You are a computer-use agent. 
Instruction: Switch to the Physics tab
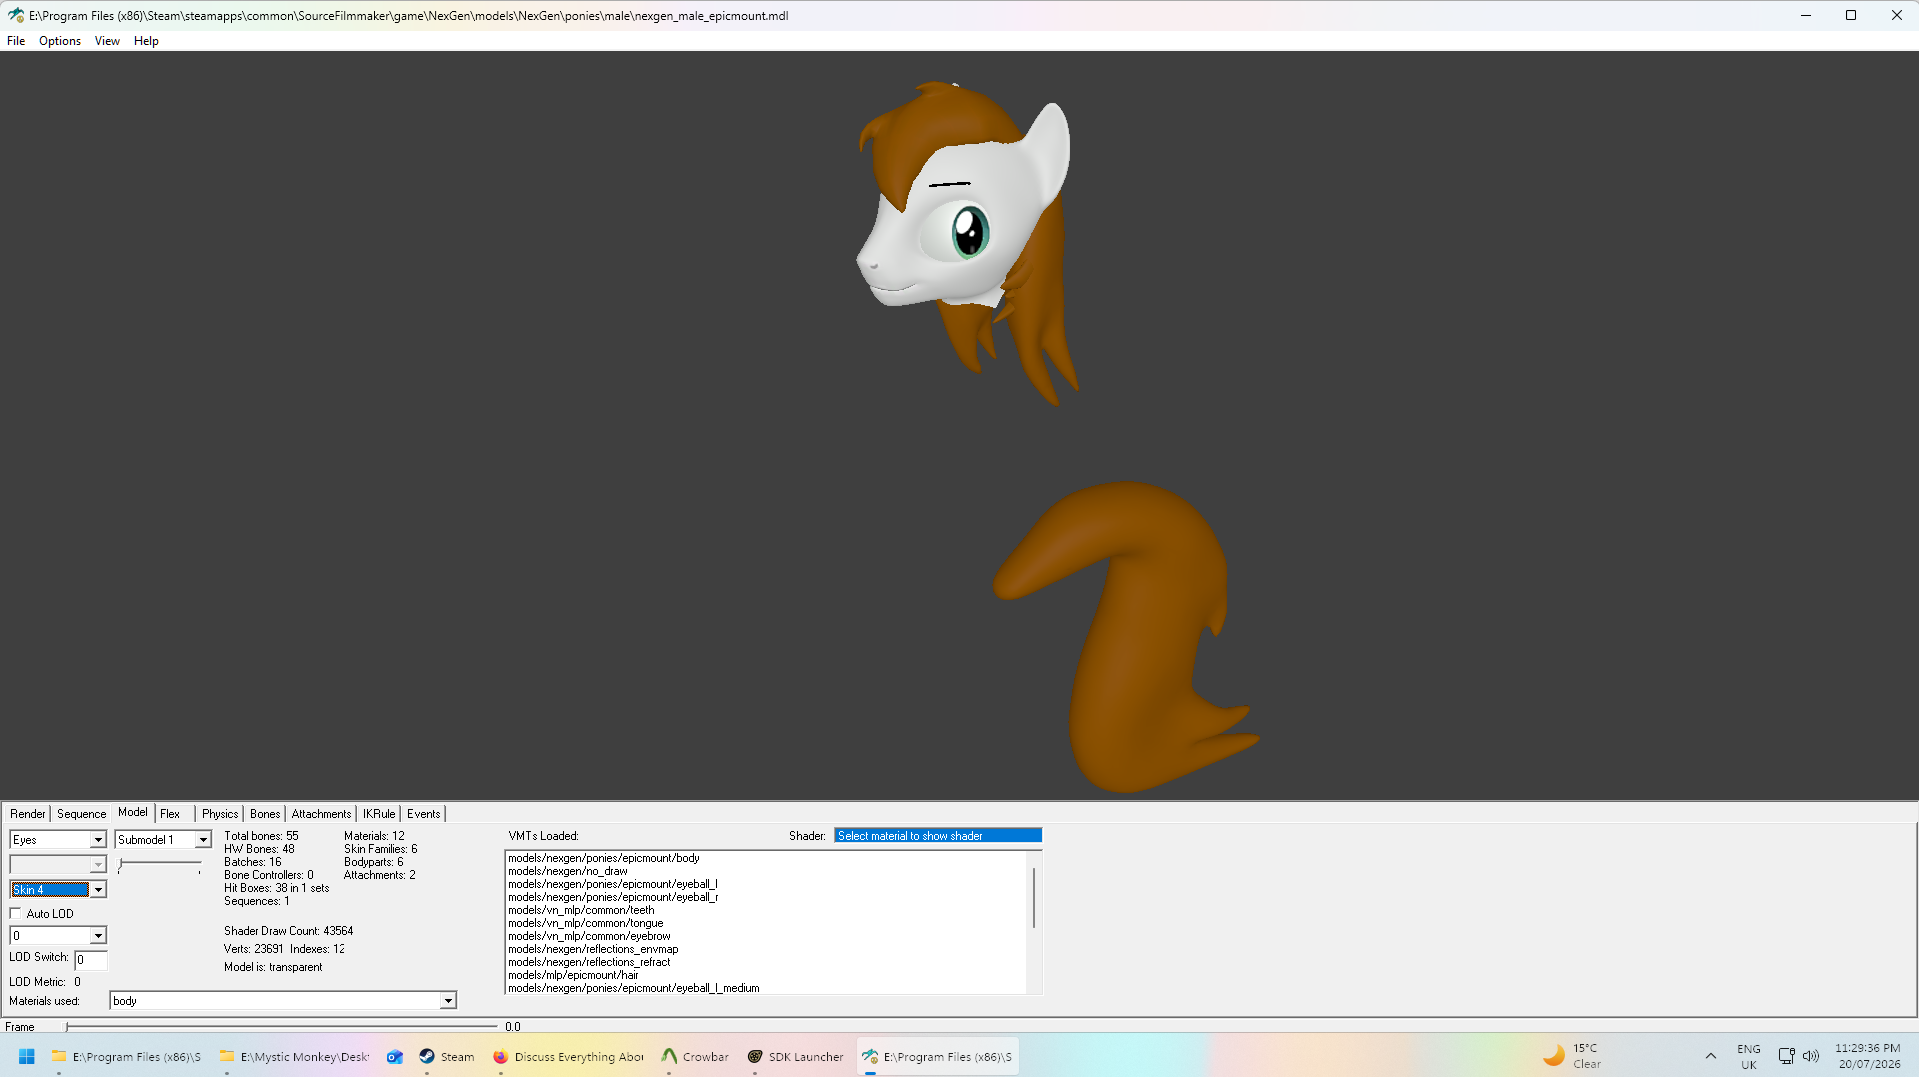coord(220,814)
